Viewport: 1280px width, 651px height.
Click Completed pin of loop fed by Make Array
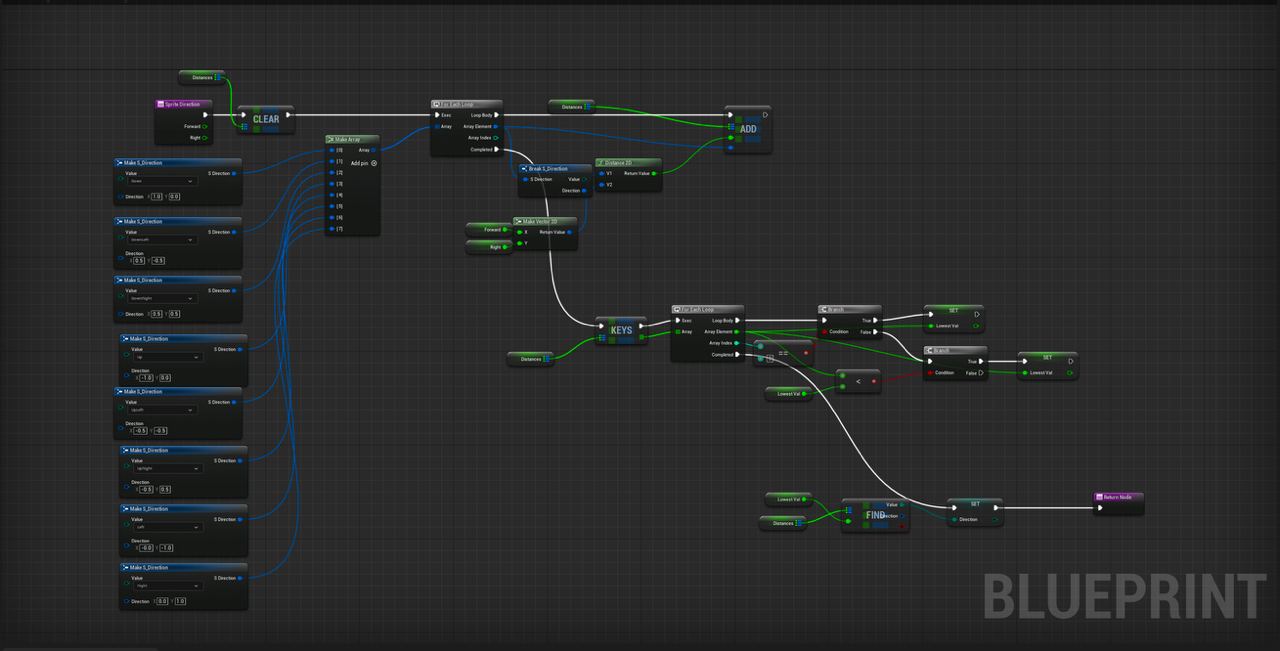(497, 150)
